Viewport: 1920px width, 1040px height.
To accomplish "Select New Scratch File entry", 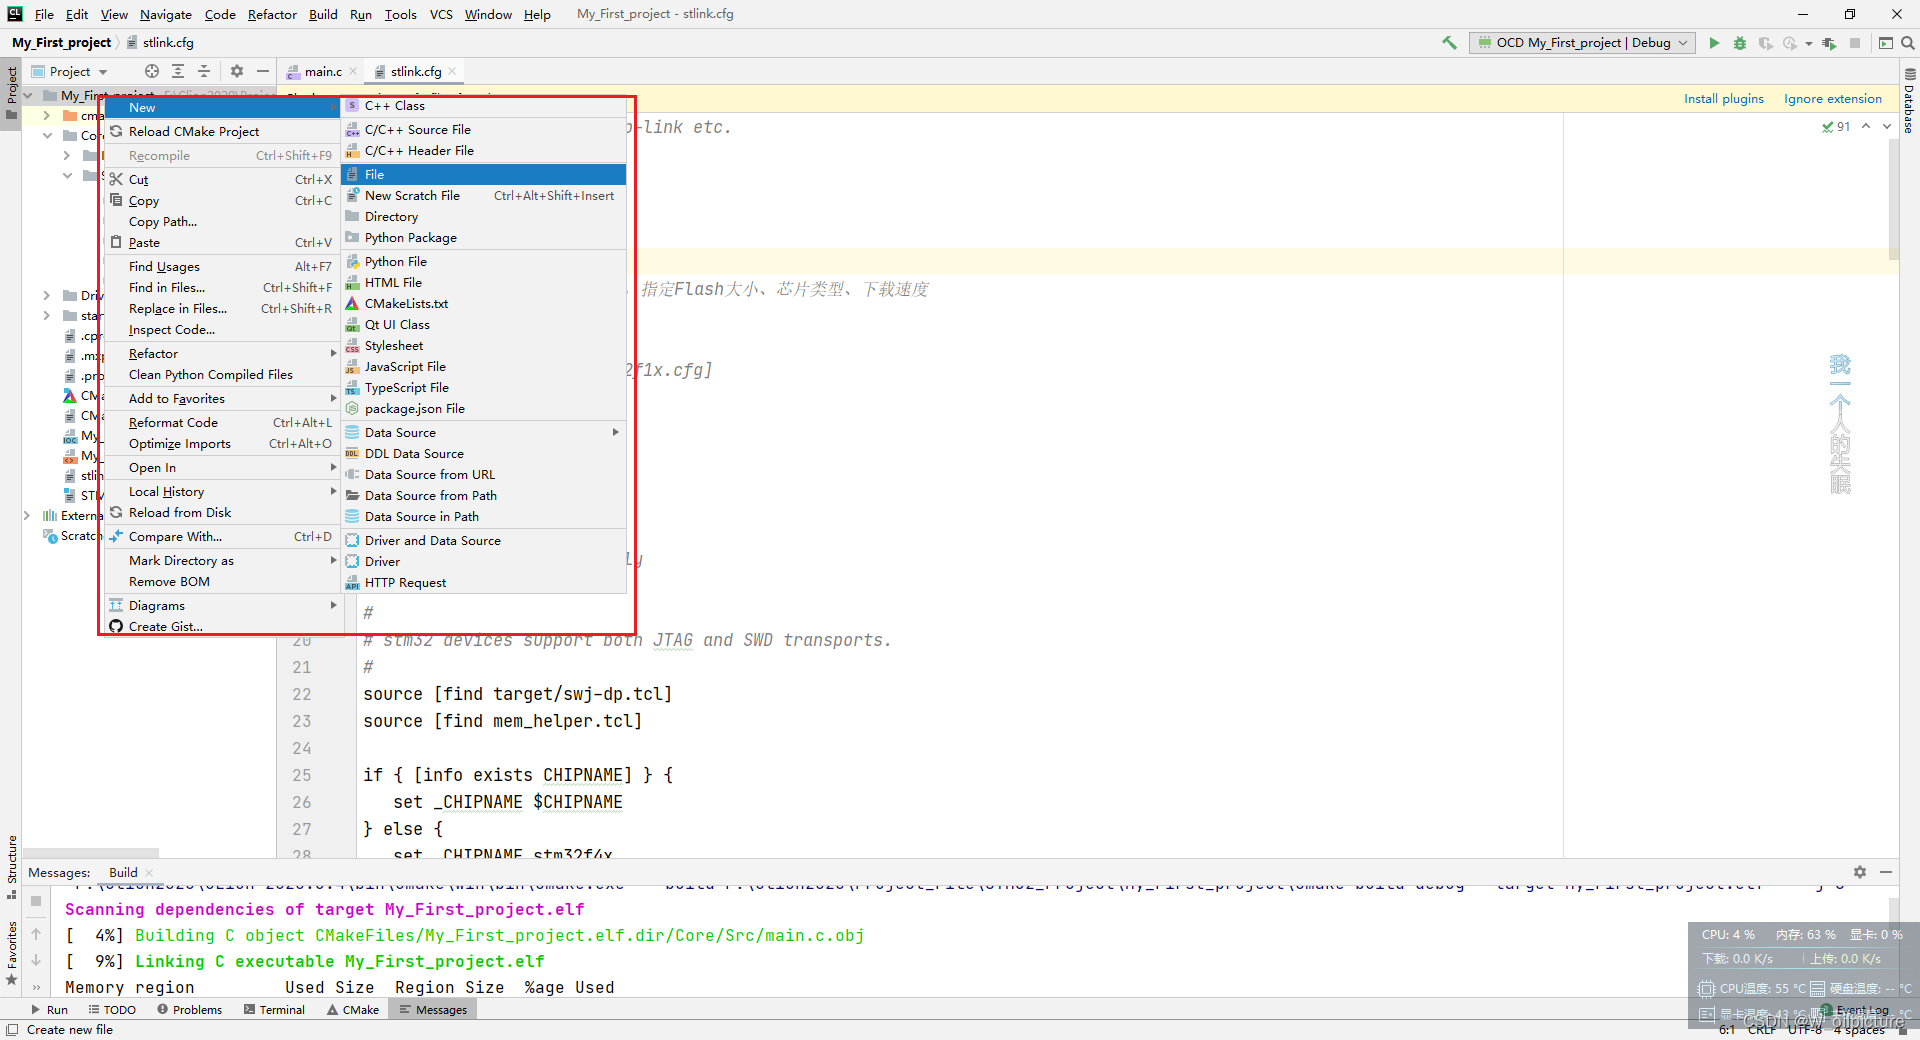I will pyautogui.click(x=484, y=196).
